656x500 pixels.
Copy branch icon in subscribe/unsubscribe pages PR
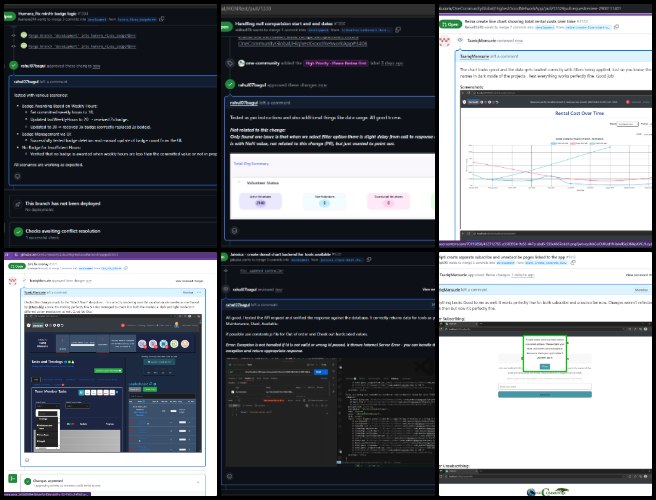point(573,262)
